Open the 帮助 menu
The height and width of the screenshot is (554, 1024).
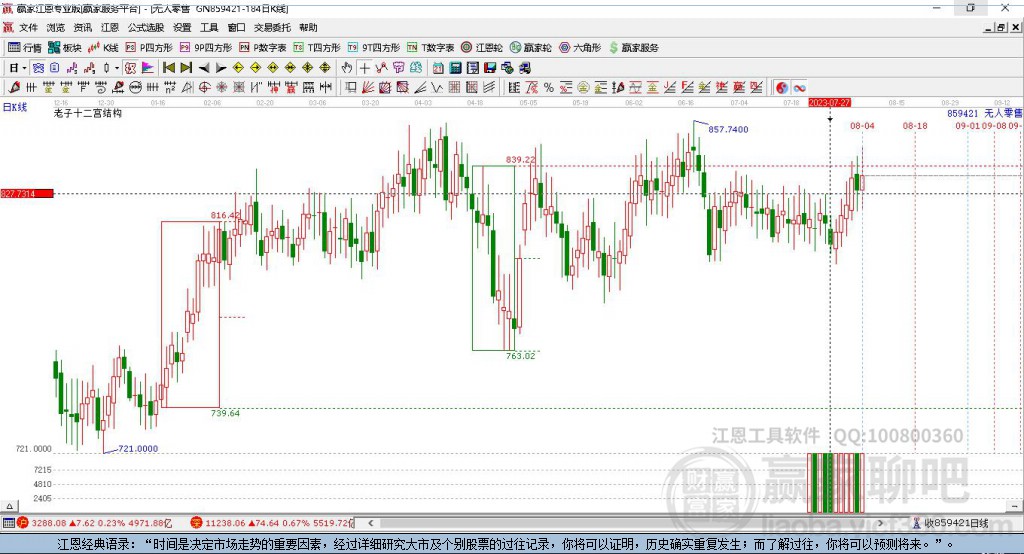point(308,27)
